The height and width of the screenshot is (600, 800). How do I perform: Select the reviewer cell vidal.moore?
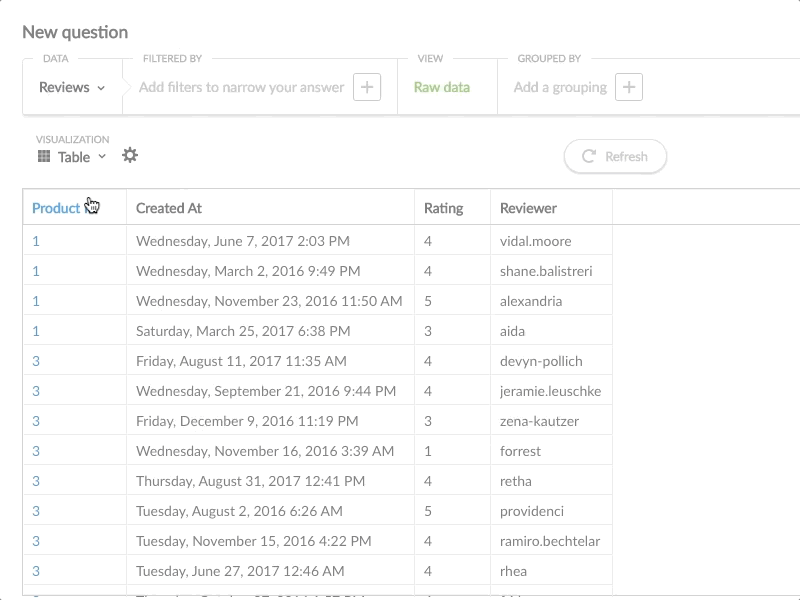(535, 241)
